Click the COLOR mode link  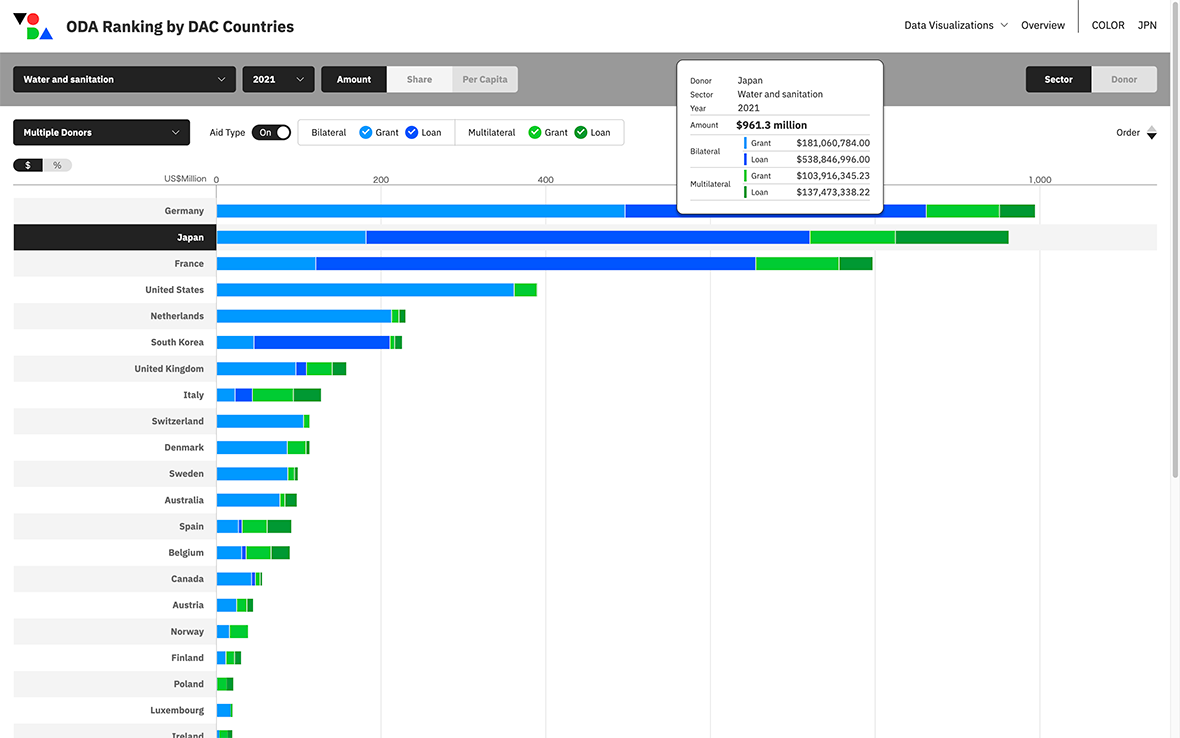tap(1107, 26)
